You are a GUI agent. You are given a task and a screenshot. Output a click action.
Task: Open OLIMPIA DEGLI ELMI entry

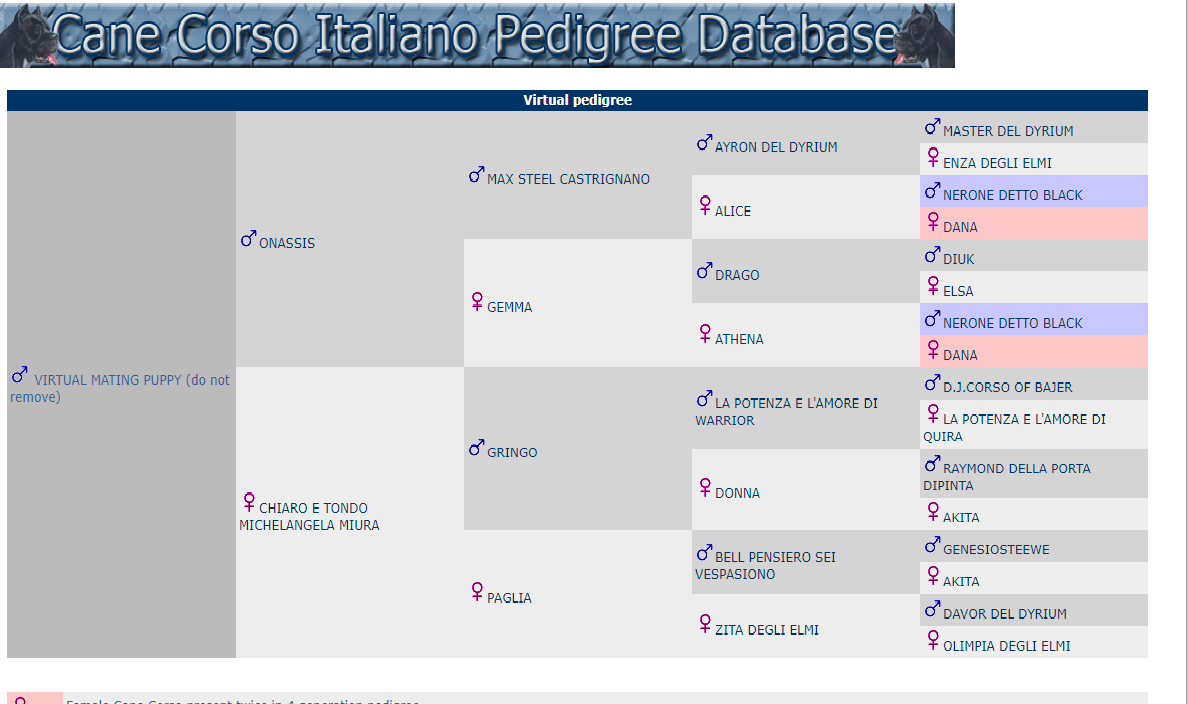point(1007,646)
